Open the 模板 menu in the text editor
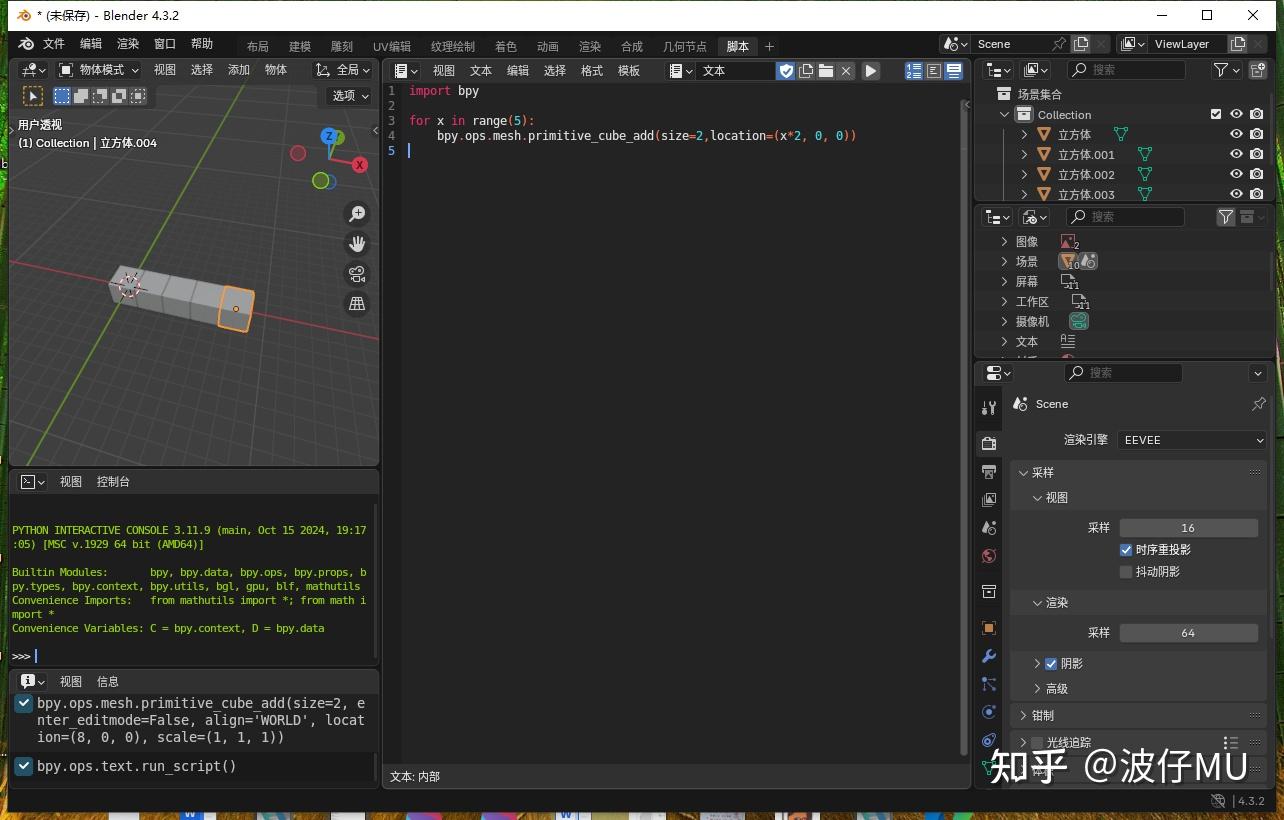 [x=628, y=71]
